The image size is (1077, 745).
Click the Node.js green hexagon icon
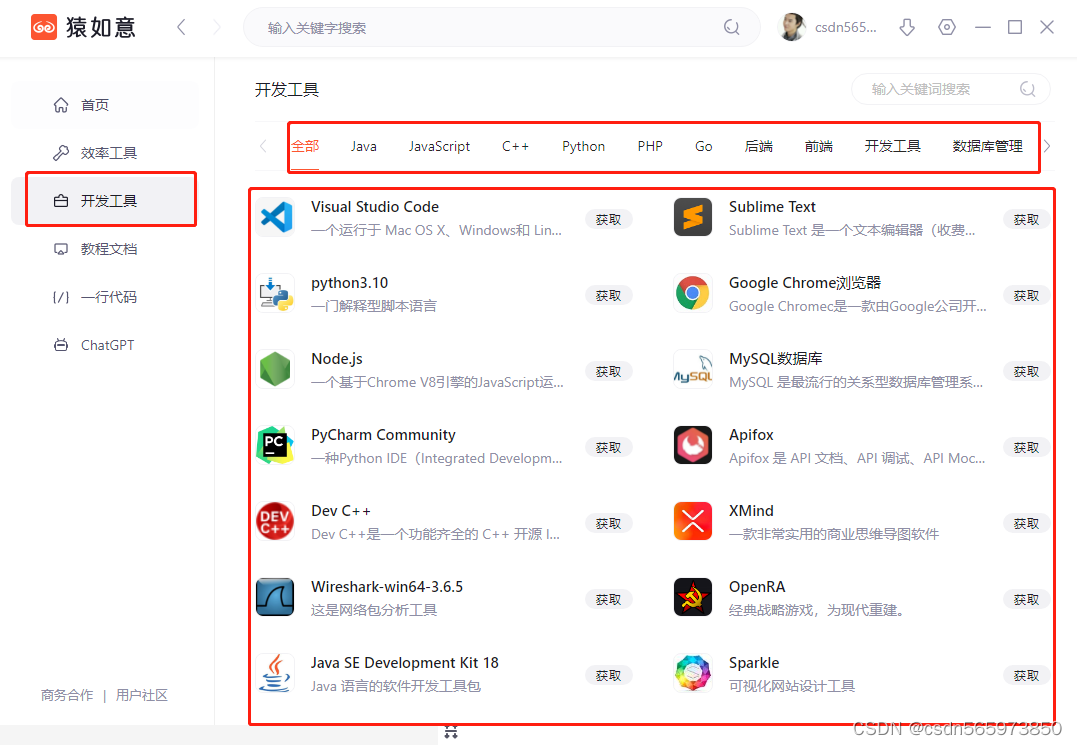[275, 369]
